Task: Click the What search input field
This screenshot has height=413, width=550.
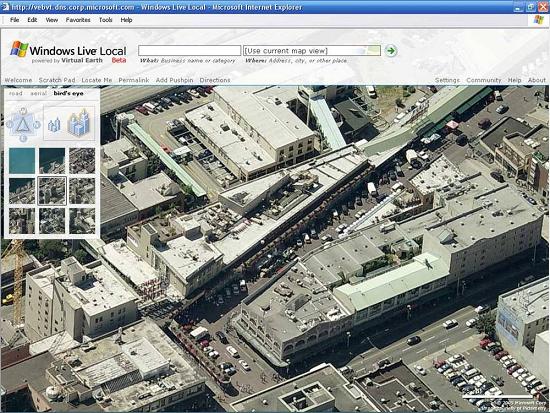Action: (x=189, y=51)
